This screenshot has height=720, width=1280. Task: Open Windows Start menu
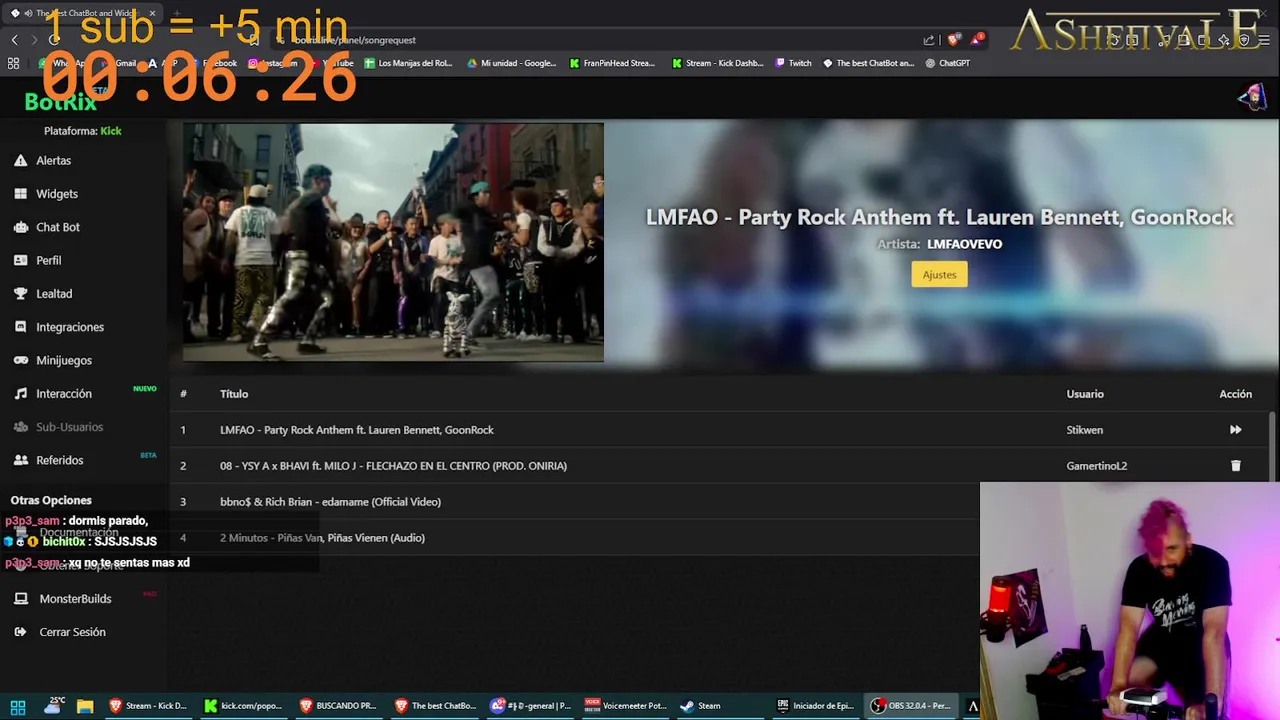[18, 706]
